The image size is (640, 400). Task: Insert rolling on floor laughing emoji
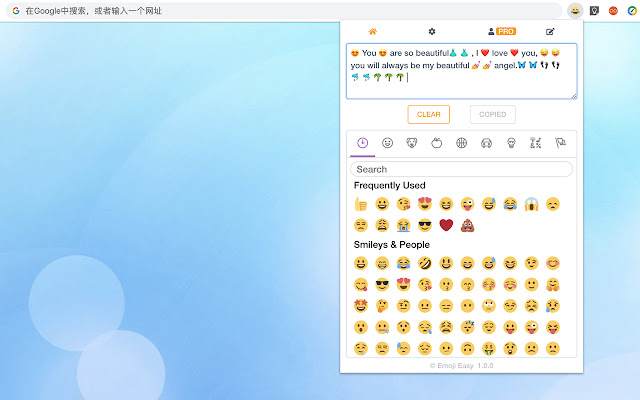(425, 263)
